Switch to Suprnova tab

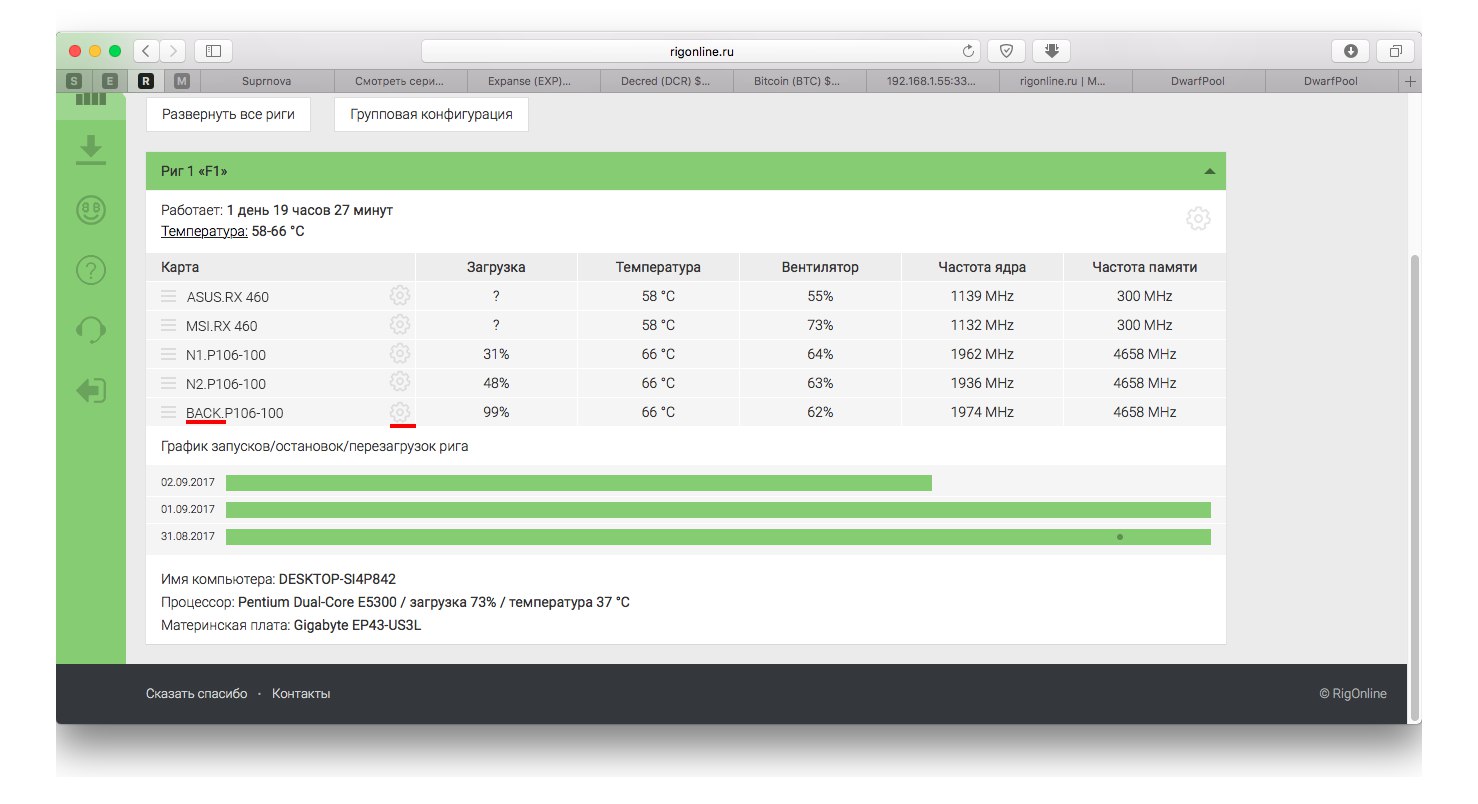tap(265, 82)
